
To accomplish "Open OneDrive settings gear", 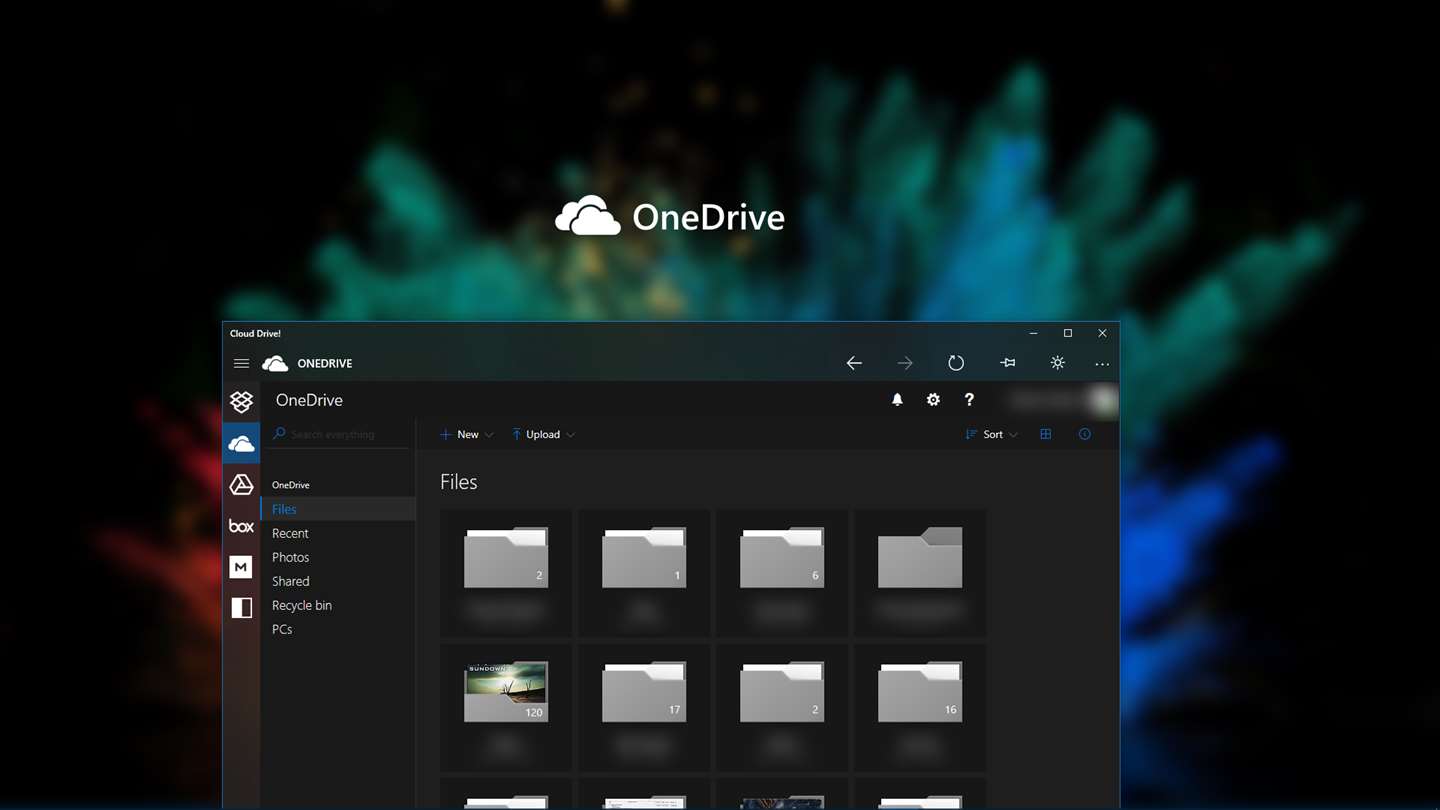I will (933, 400).
